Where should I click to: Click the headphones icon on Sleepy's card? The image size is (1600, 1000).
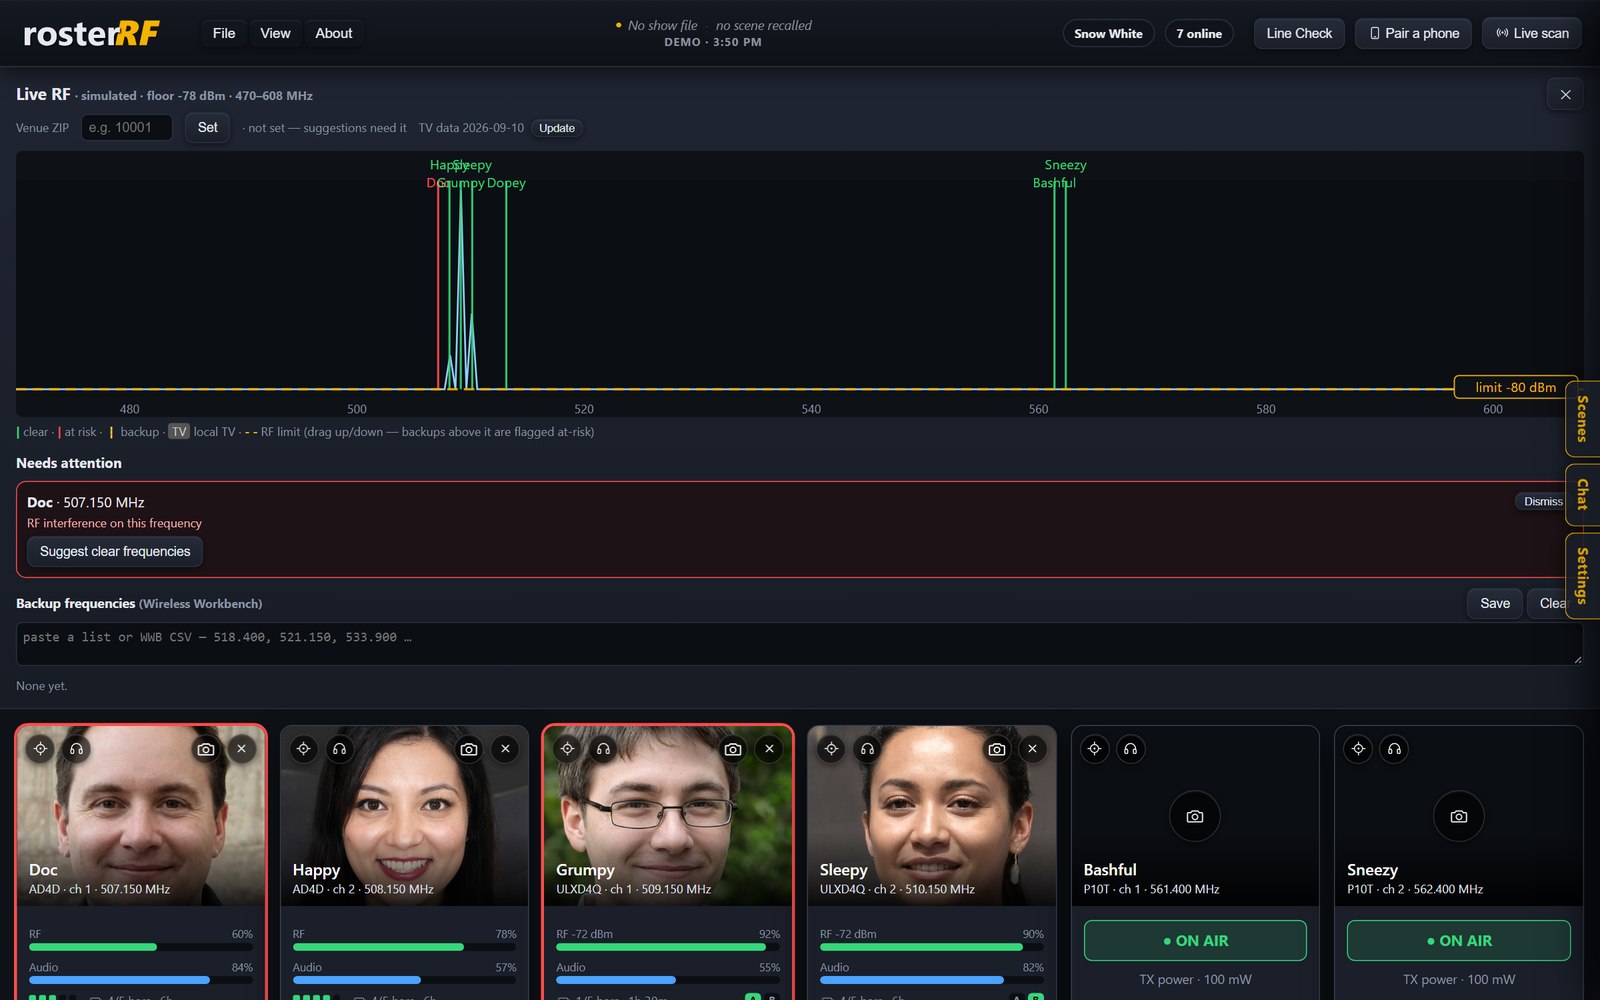point(867,749)
